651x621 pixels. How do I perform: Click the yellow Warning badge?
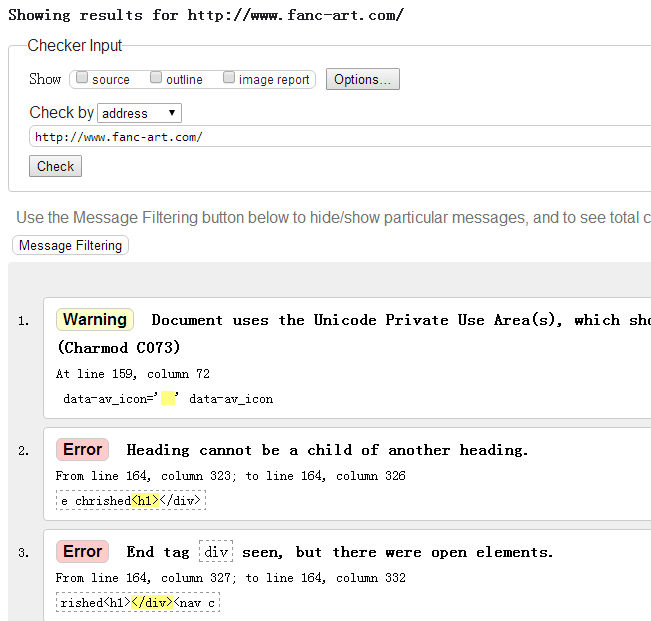[95, 320]
